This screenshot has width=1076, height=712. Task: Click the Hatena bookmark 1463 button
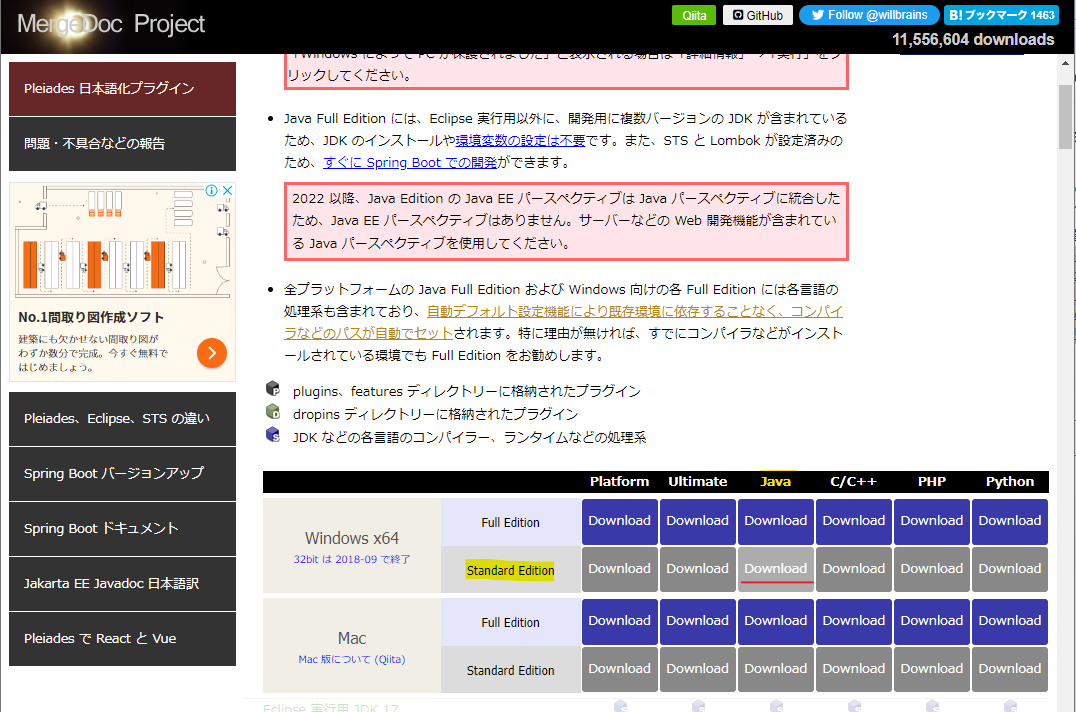(x=1001, y=15)
